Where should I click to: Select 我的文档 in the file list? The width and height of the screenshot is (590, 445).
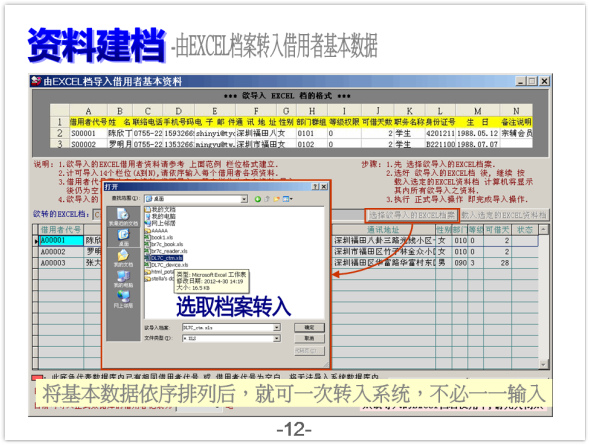[x=160, y=210]
